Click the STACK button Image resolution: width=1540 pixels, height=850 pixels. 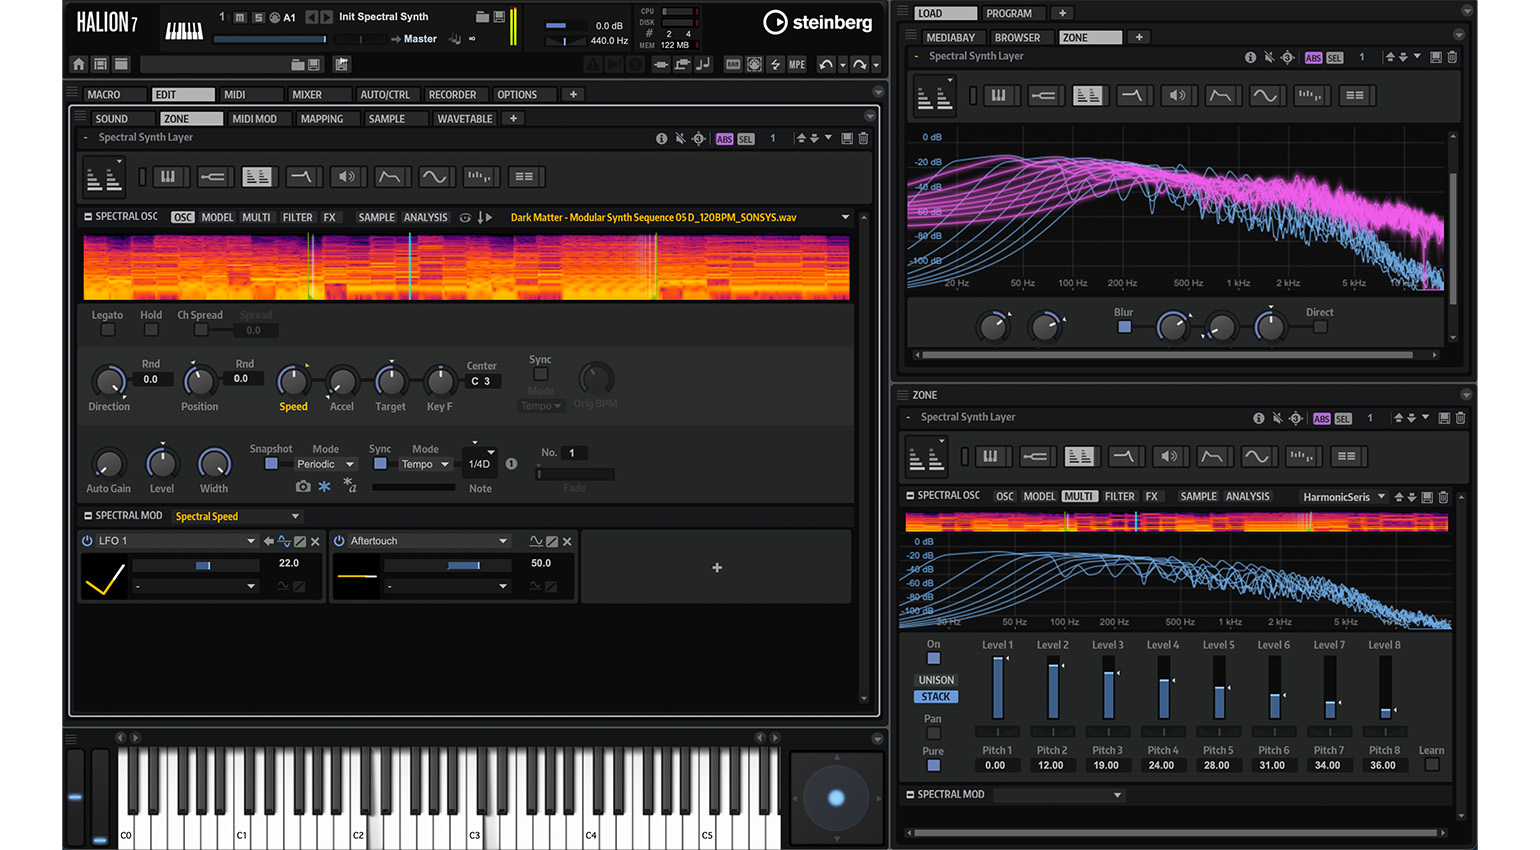(936, 697)
